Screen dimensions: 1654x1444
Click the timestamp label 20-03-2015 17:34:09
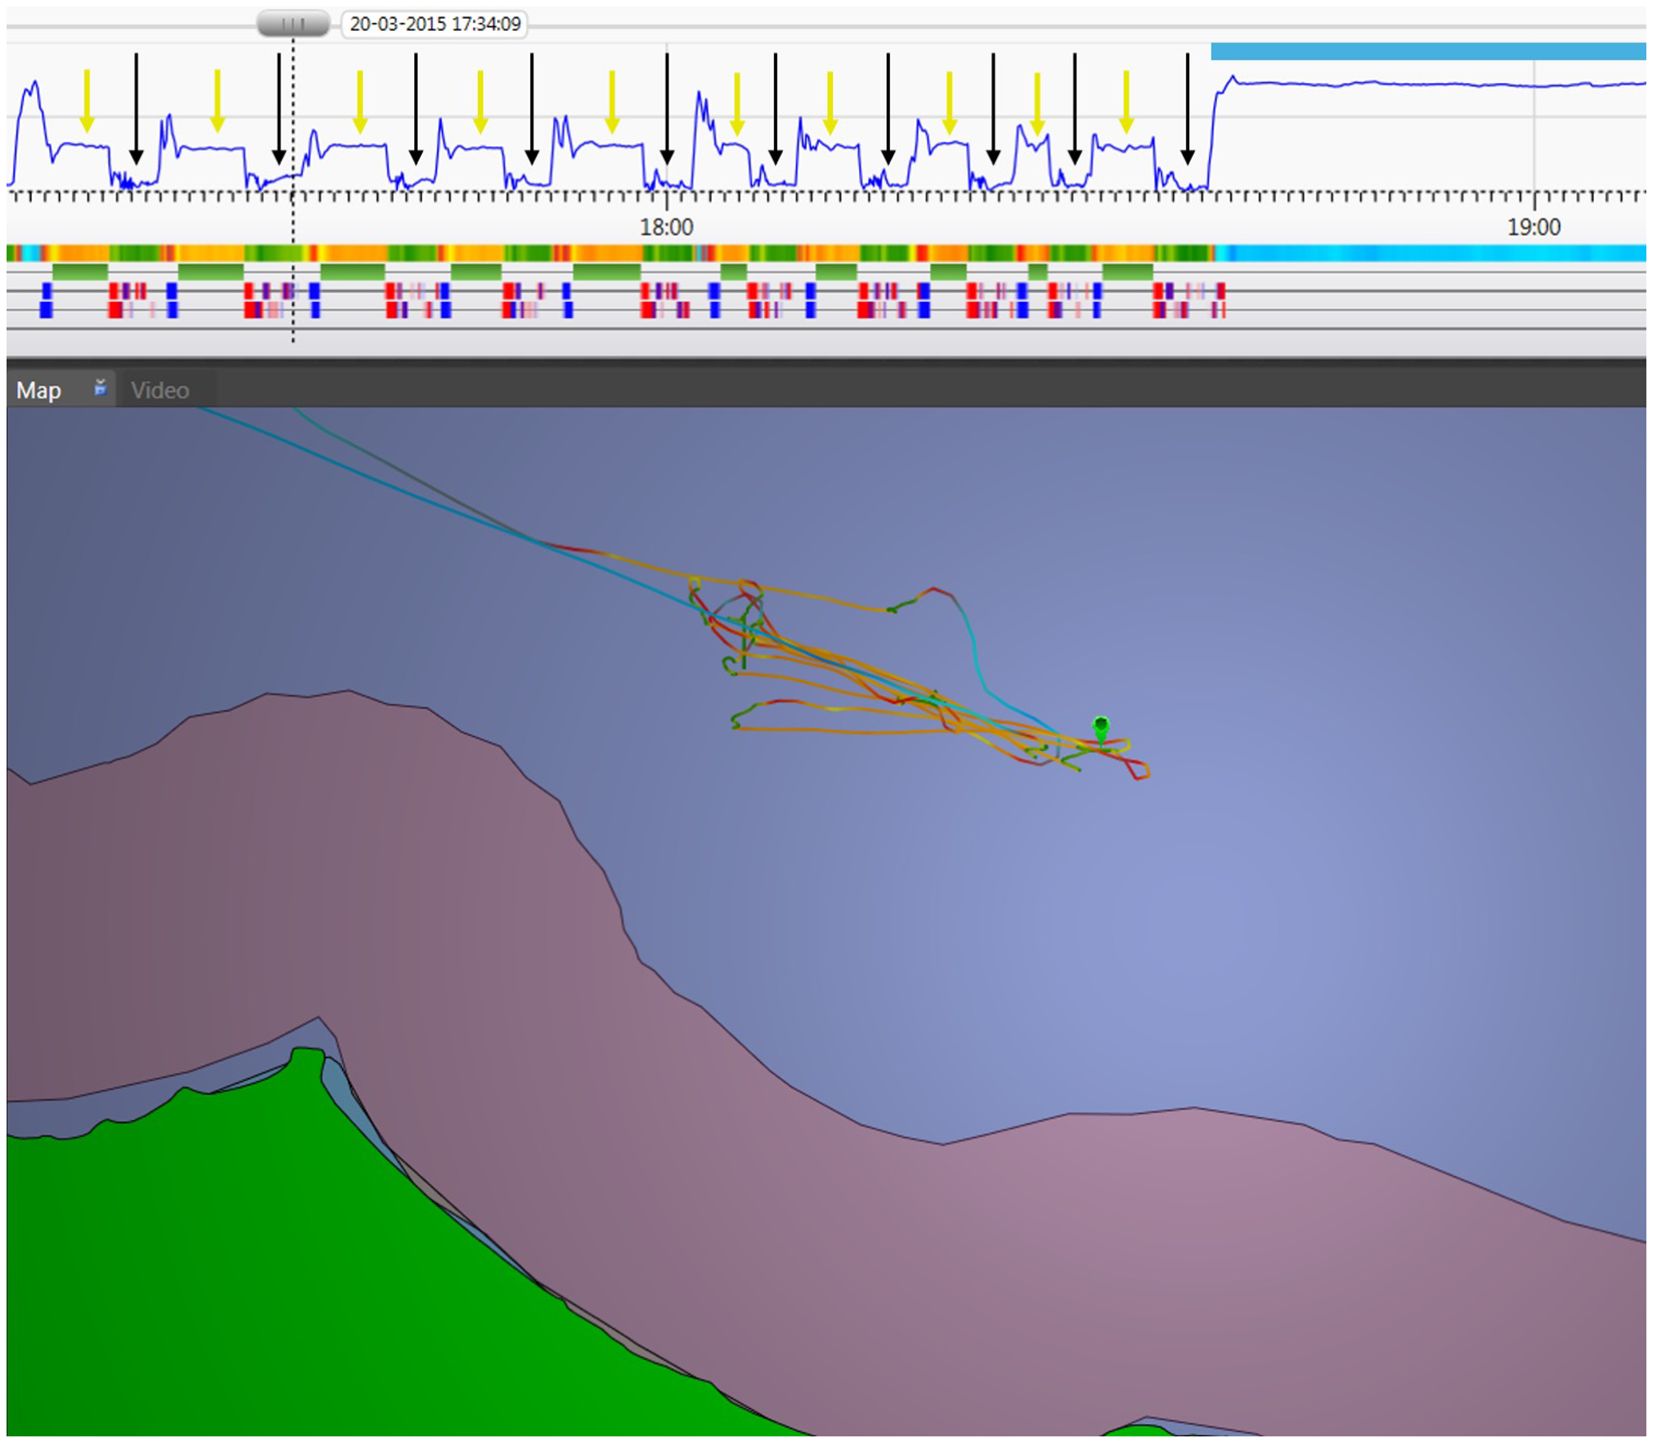435,26
